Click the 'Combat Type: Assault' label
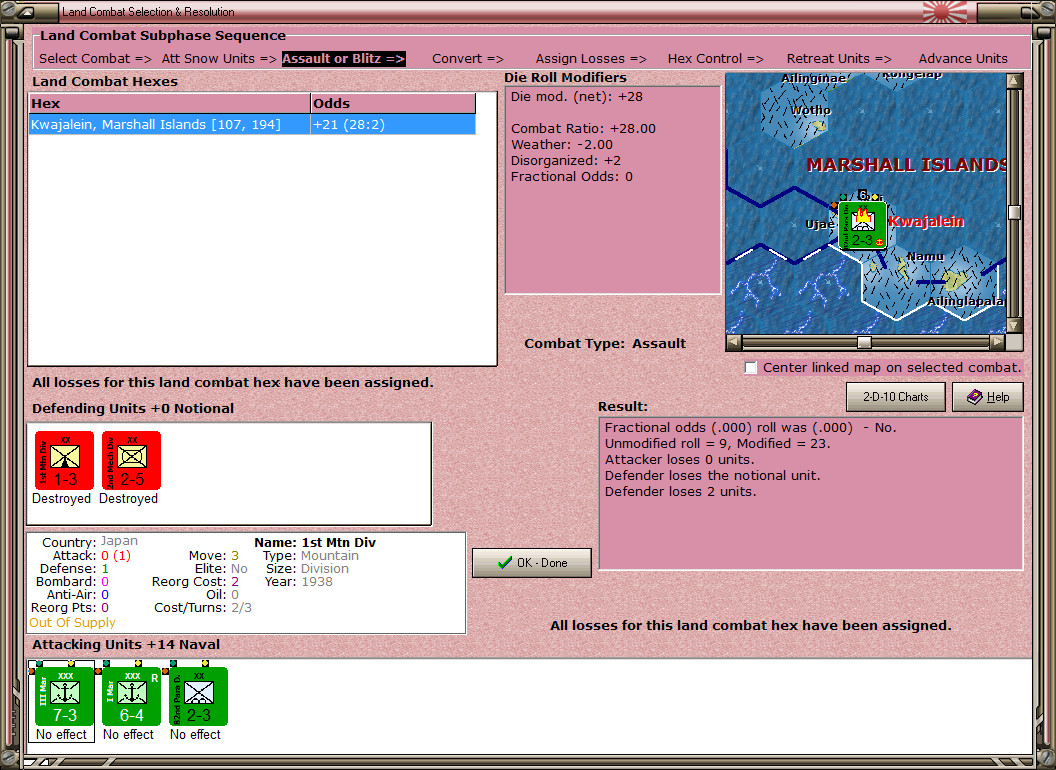 point(605,344)
